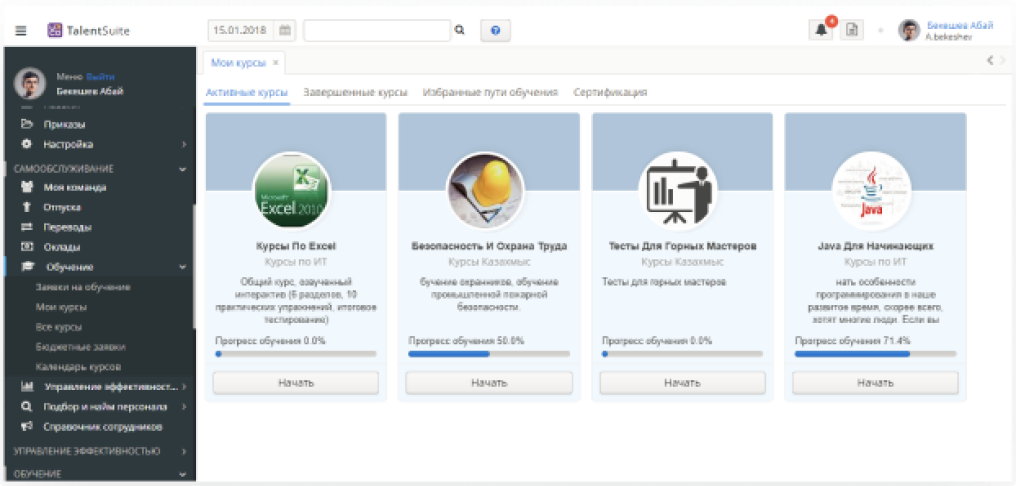The image size is (1016, 486).
Task: Click the Управление эффективностью chart icon
Action: [27, 387]
